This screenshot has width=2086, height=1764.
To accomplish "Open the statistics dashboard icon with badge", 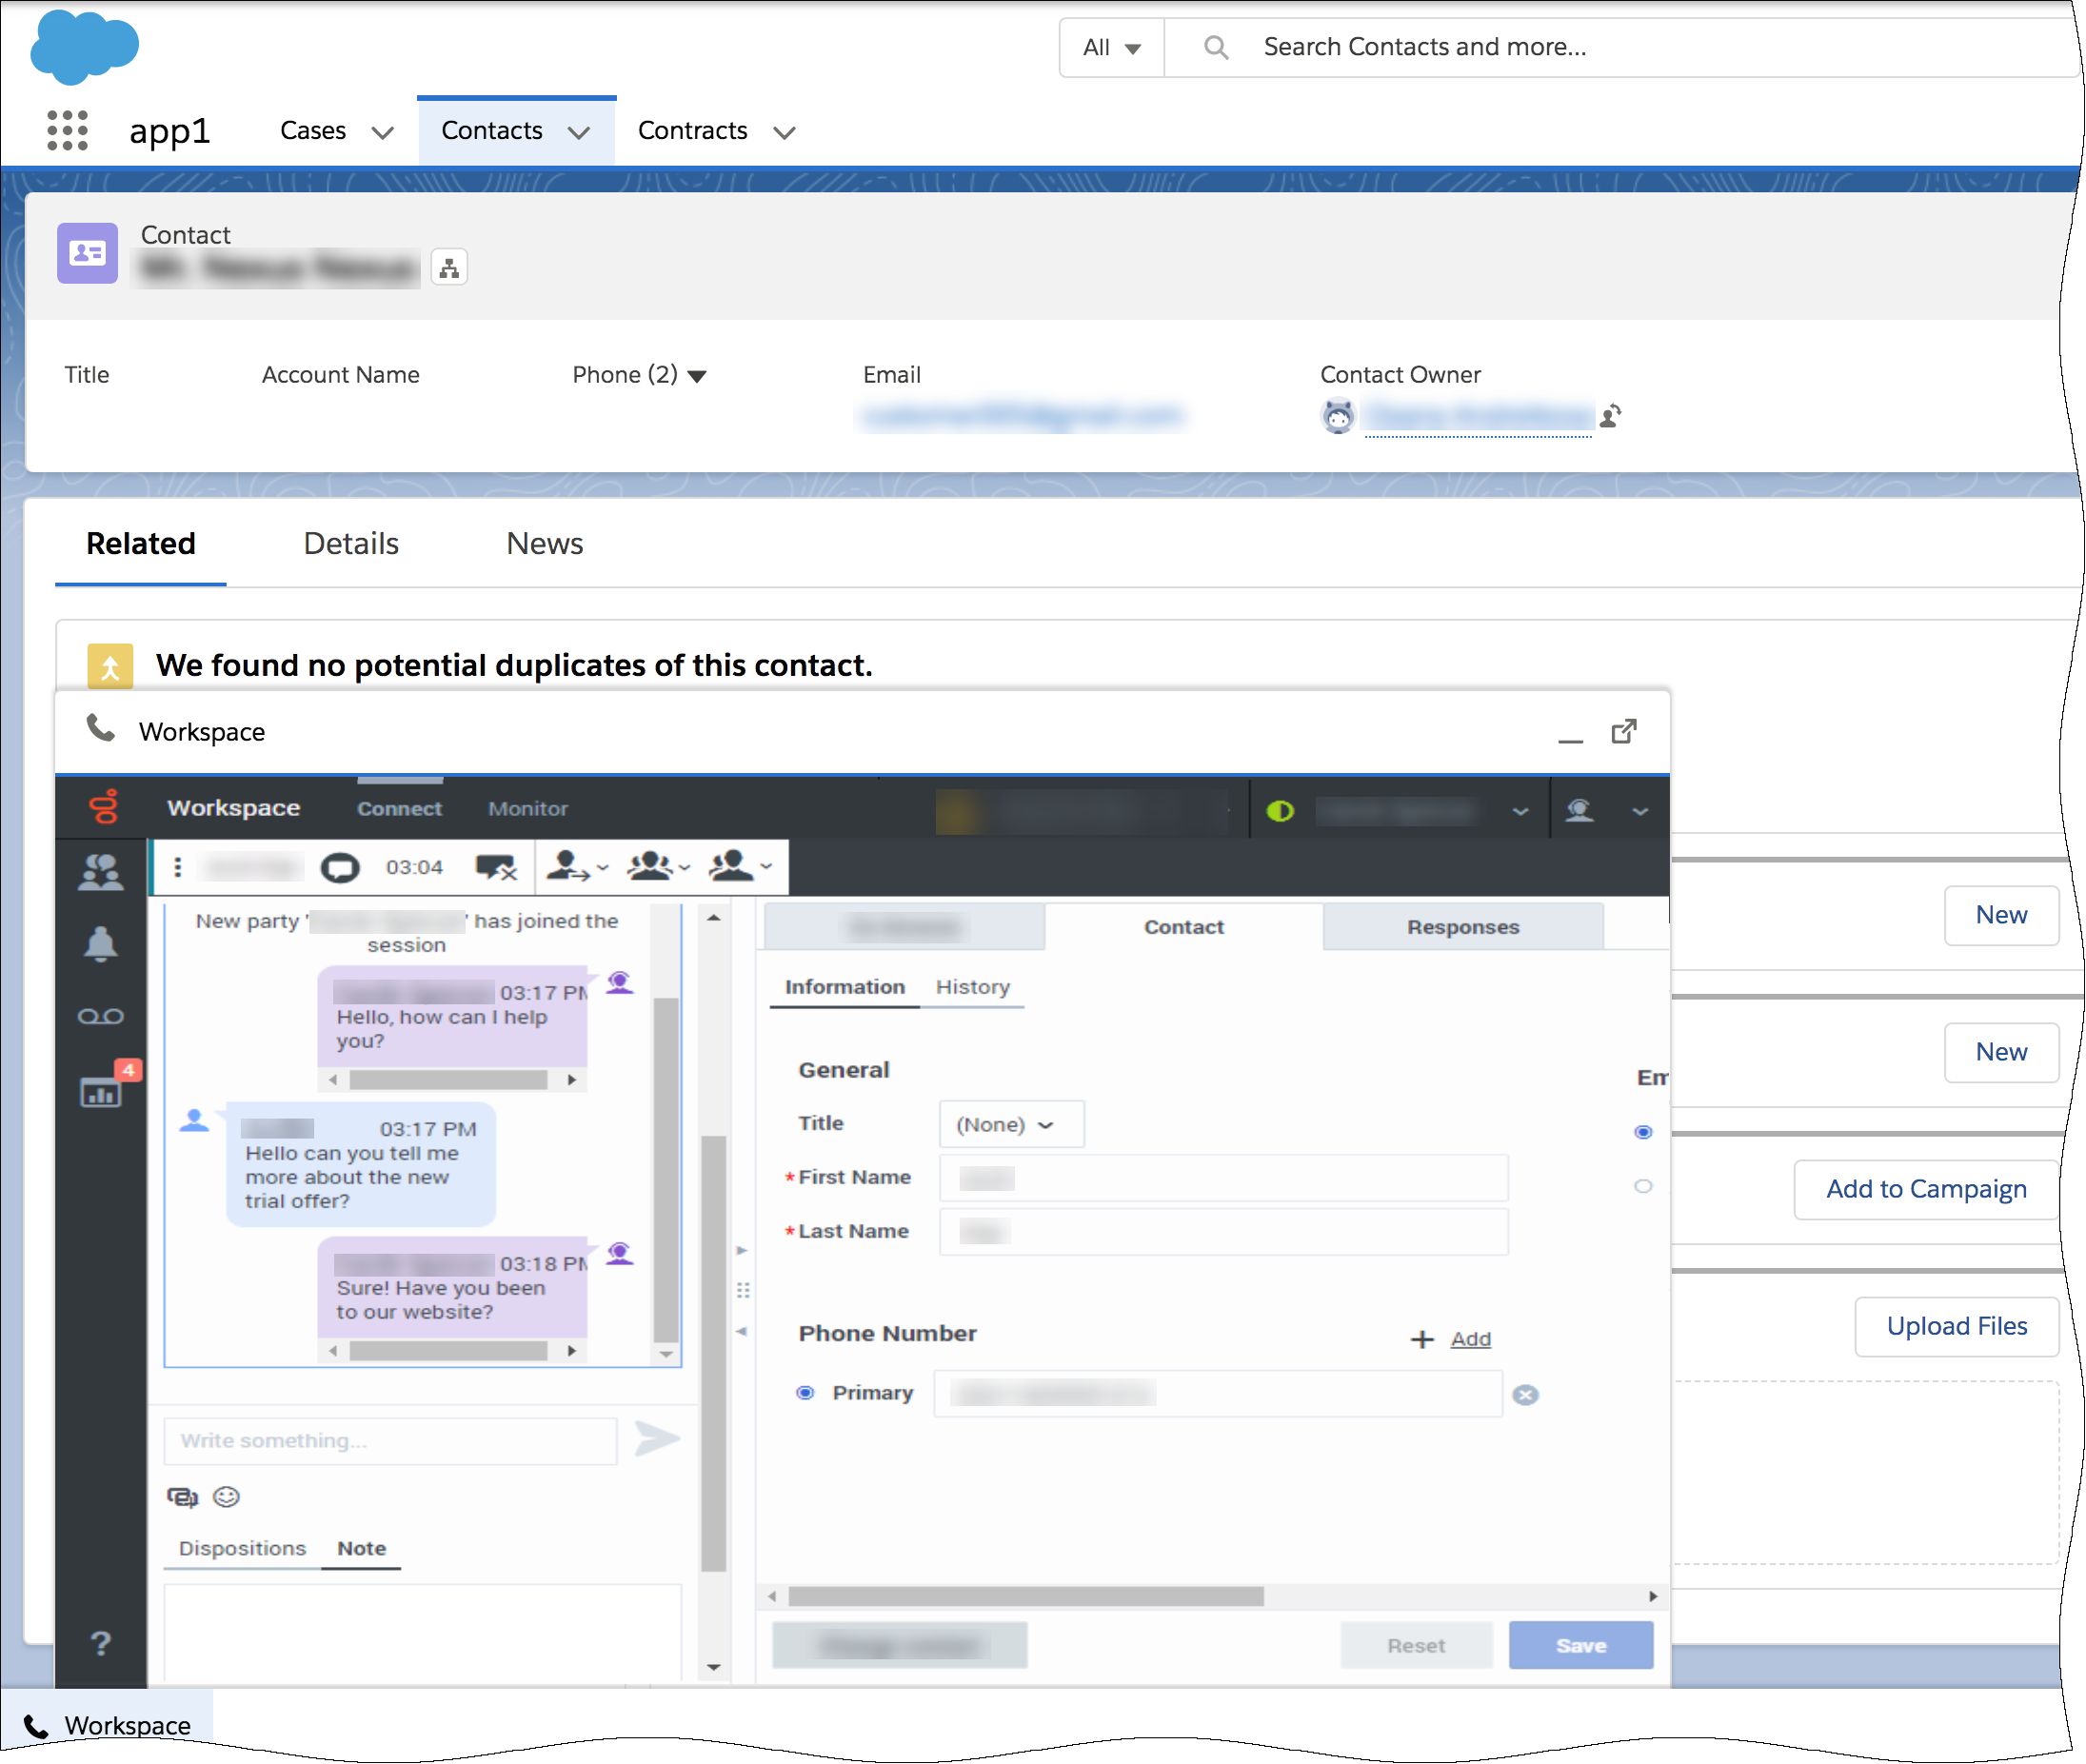I will coord(100,1093).
